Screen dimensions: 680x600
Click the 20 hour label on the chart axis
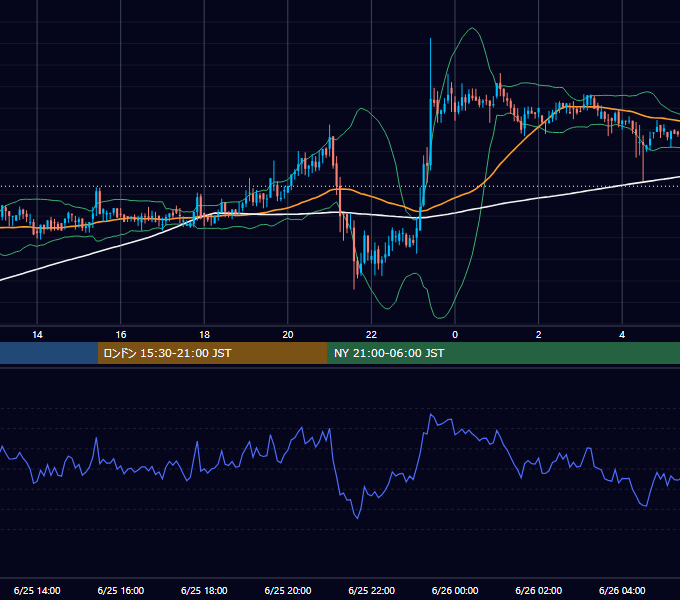pos(288,335)
